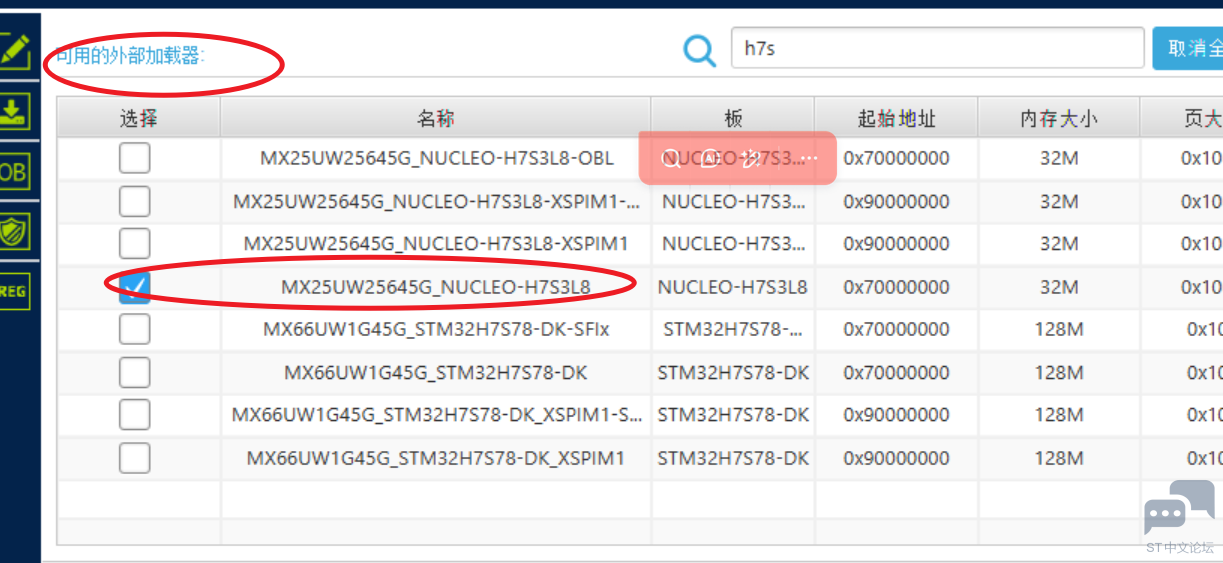1223x563 pixels.
Task: Select name MX66UW1G45G_STM32H7S78-DK_XSPIM1-S...
Action: click(x=436, y=415)
